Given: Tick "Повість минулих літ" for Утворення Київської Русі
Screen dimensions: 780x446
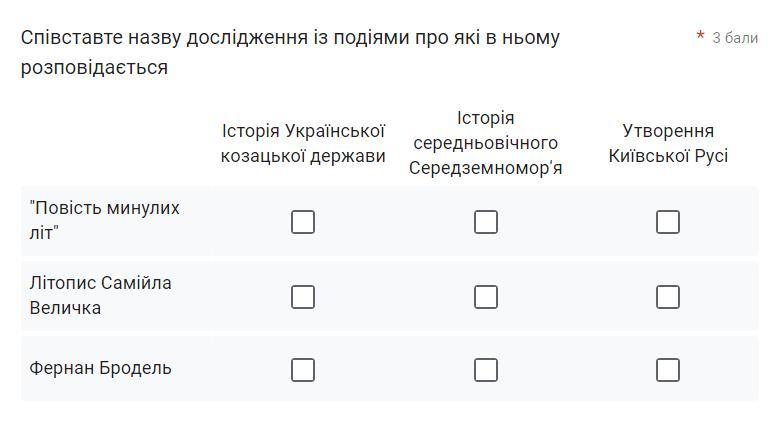Looking at the screenshot, I should point(668,221).
